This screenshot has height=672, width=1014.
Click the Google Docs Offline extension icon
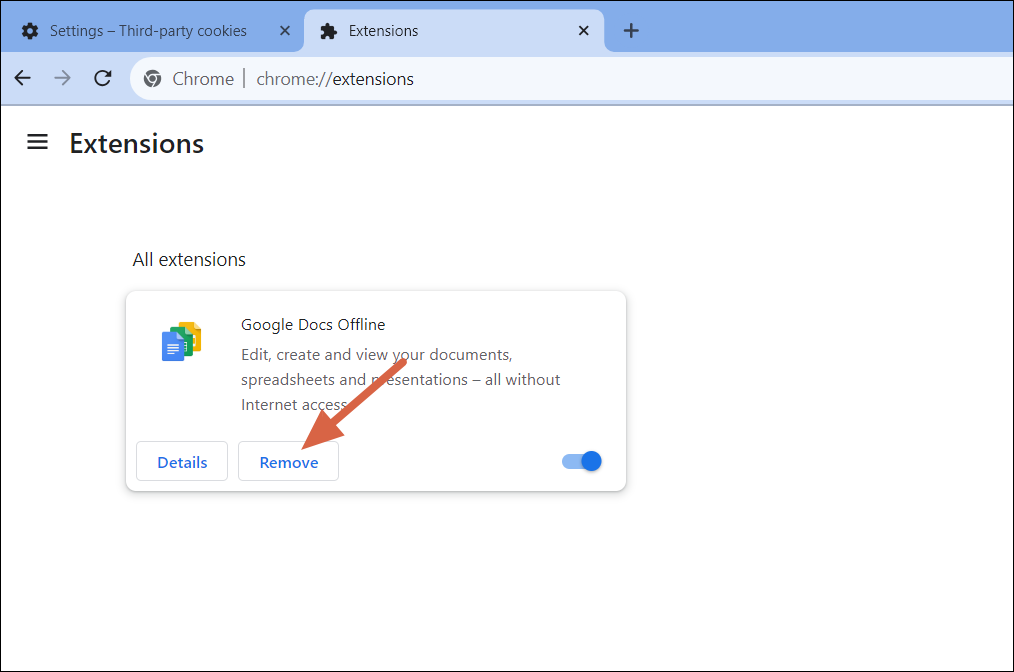pos(180,340)
